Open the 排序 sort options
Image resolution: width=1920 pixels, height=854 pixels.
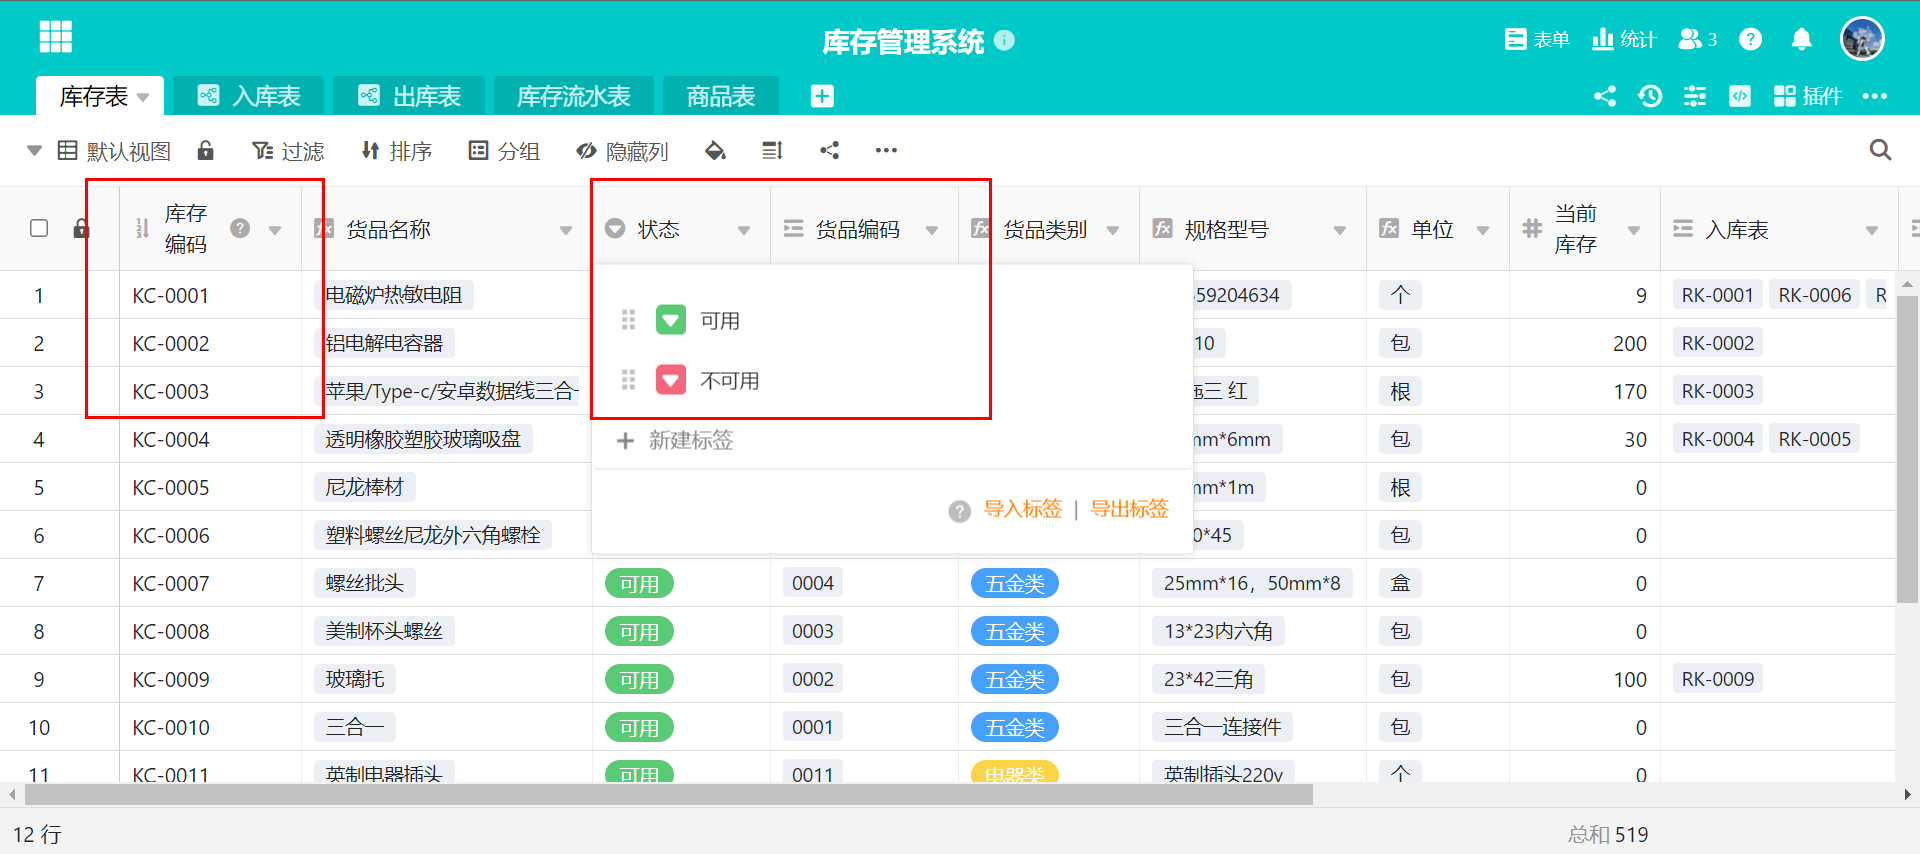396,151
